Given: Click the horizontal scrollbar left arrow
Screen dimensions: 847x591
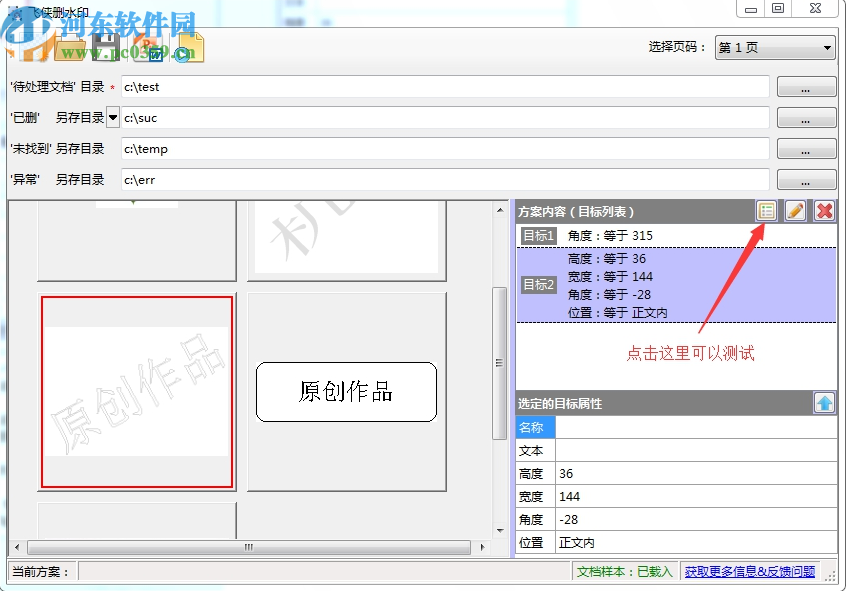Looking at the screenshot, I should (x=17, y=547).
